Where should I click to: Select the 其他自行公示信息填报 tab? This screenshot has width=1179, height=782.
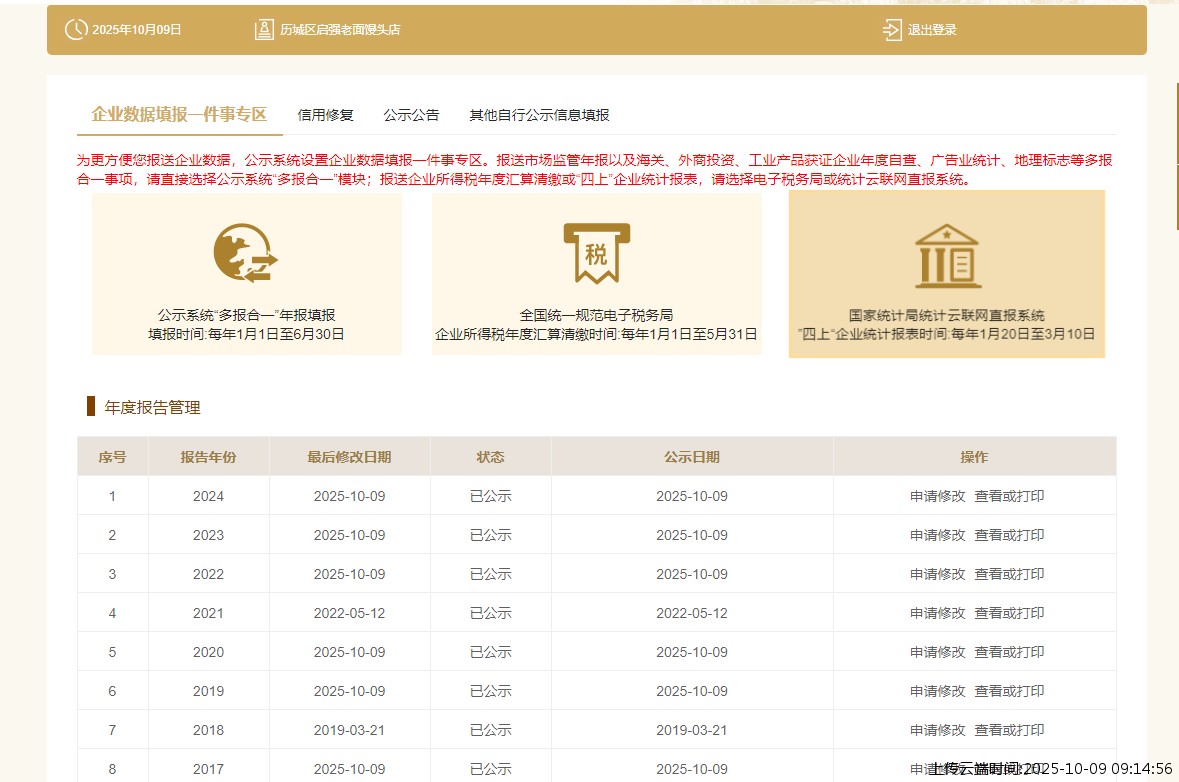pos(539,115)
